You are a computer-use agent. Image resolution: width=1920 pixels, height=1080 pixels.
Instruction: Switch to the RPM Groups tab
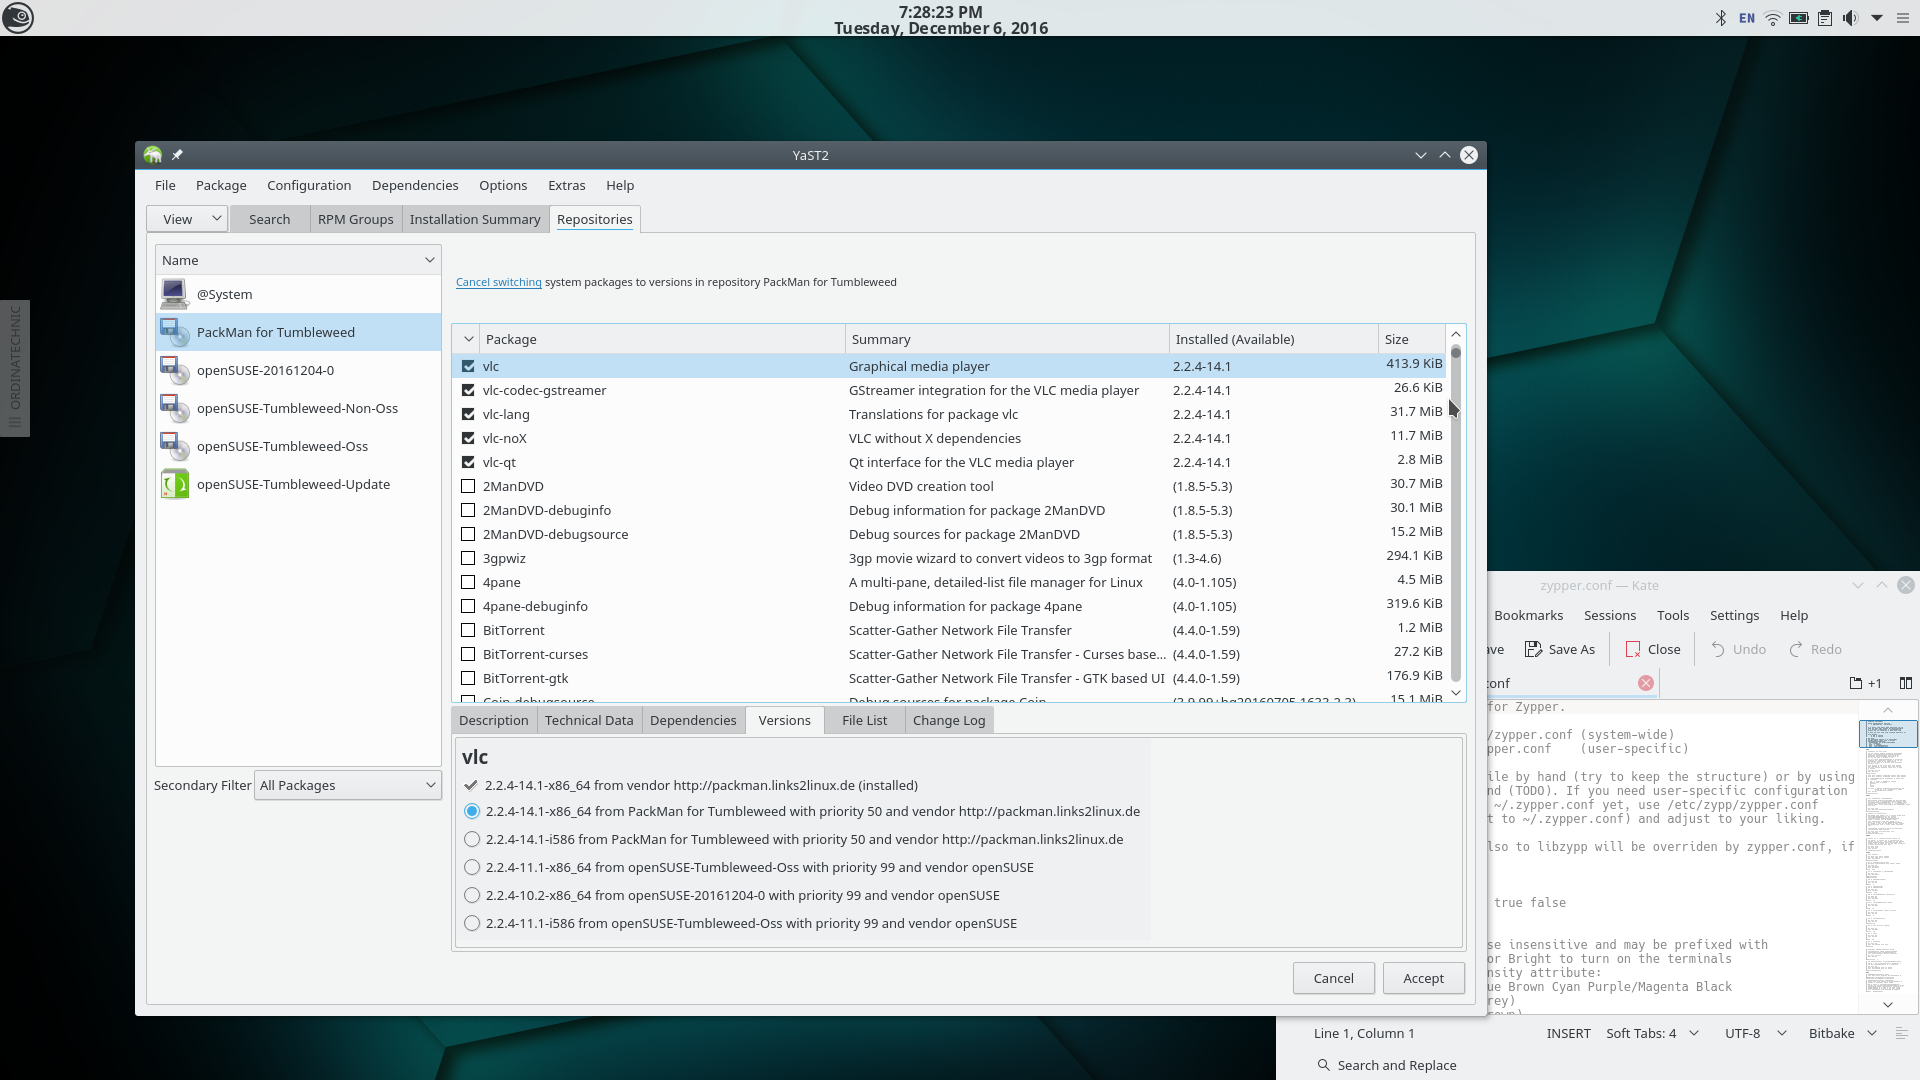point(355,219)
